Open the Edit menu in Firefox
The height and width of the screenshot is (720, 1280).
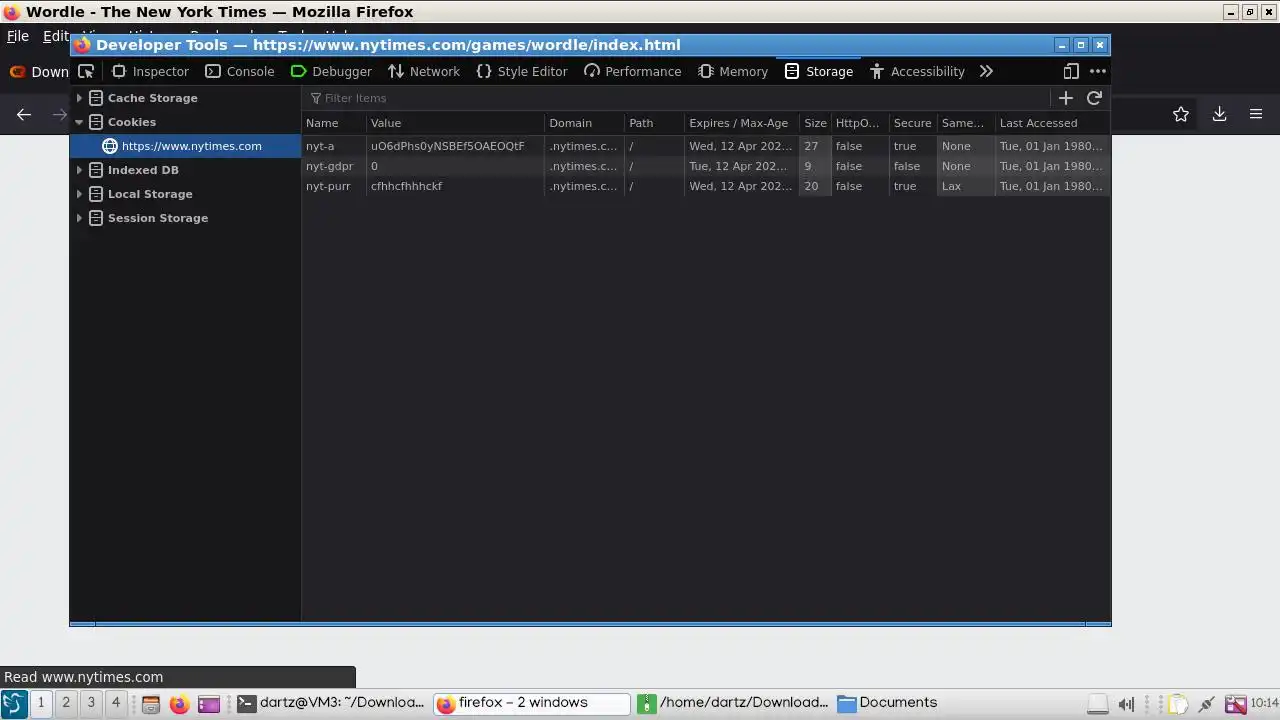[x=55, y=36]
